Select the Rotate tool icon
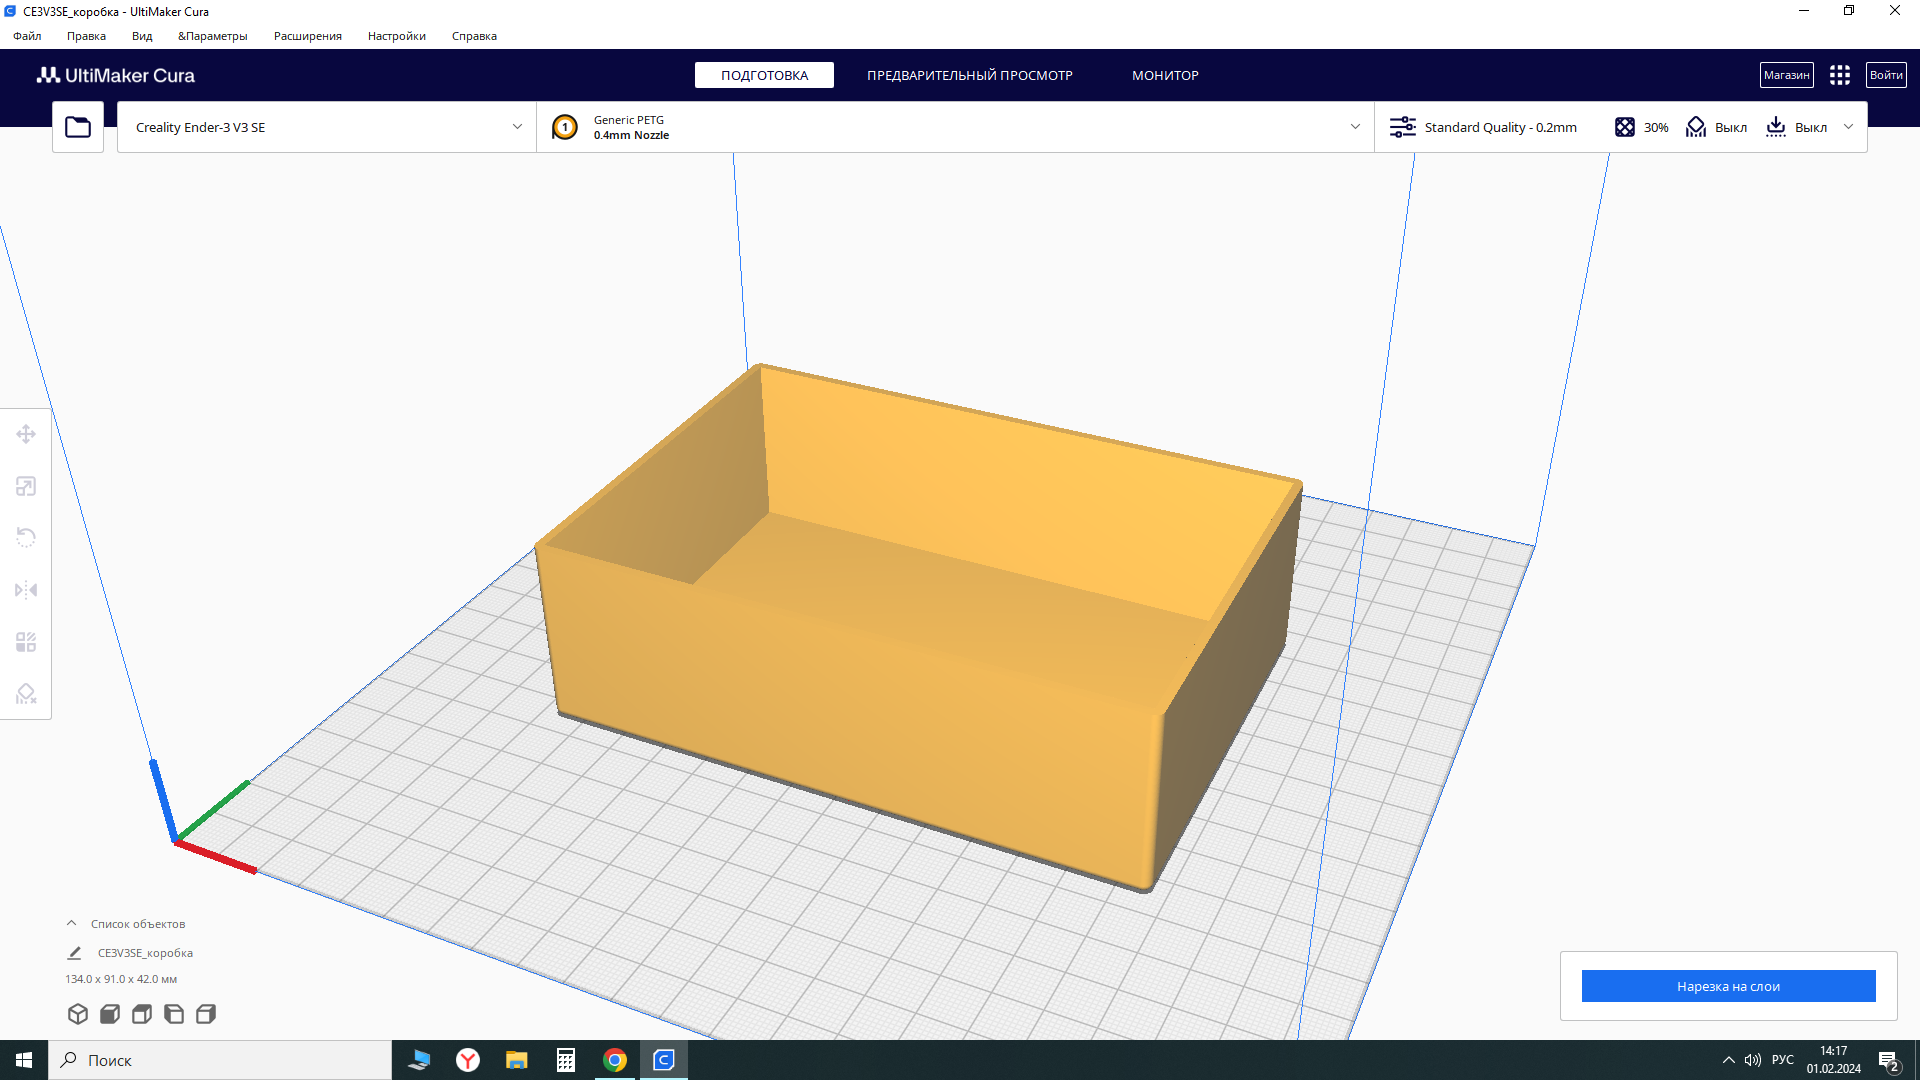Screen dimensions: 1920x1080 (26, 538)
